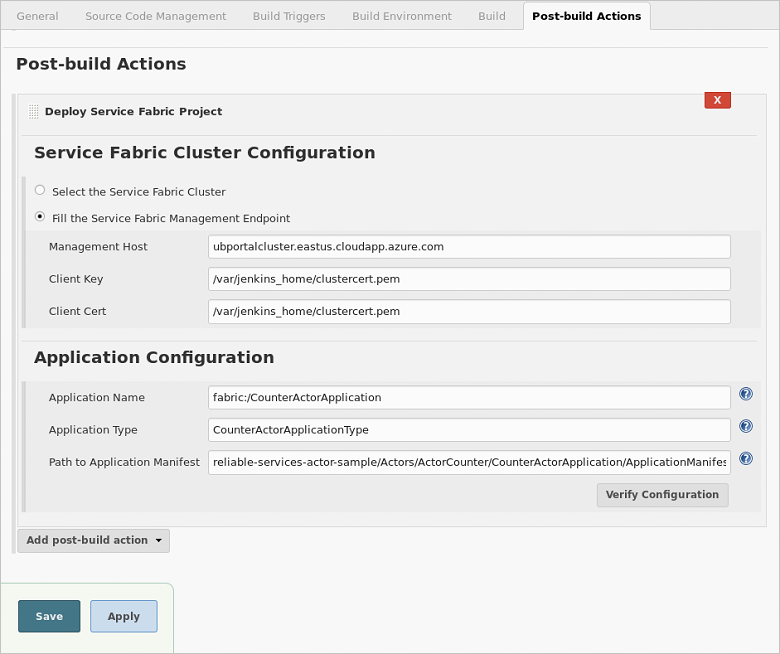Screen dimensions: 780x654
Task: Click the Service Fabric Cluster Configuration heading
Action: pos(204,153)
